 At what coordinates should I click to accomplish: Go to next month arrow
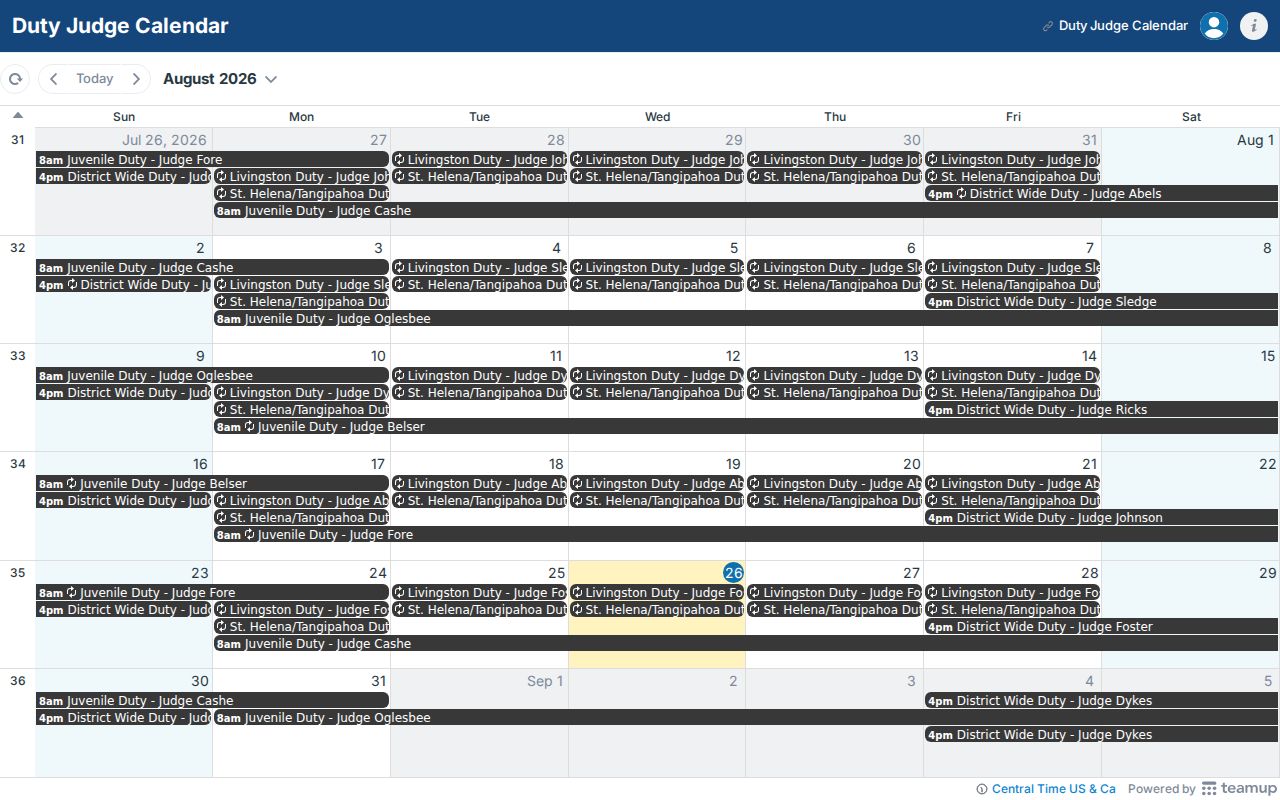(136, 79)
